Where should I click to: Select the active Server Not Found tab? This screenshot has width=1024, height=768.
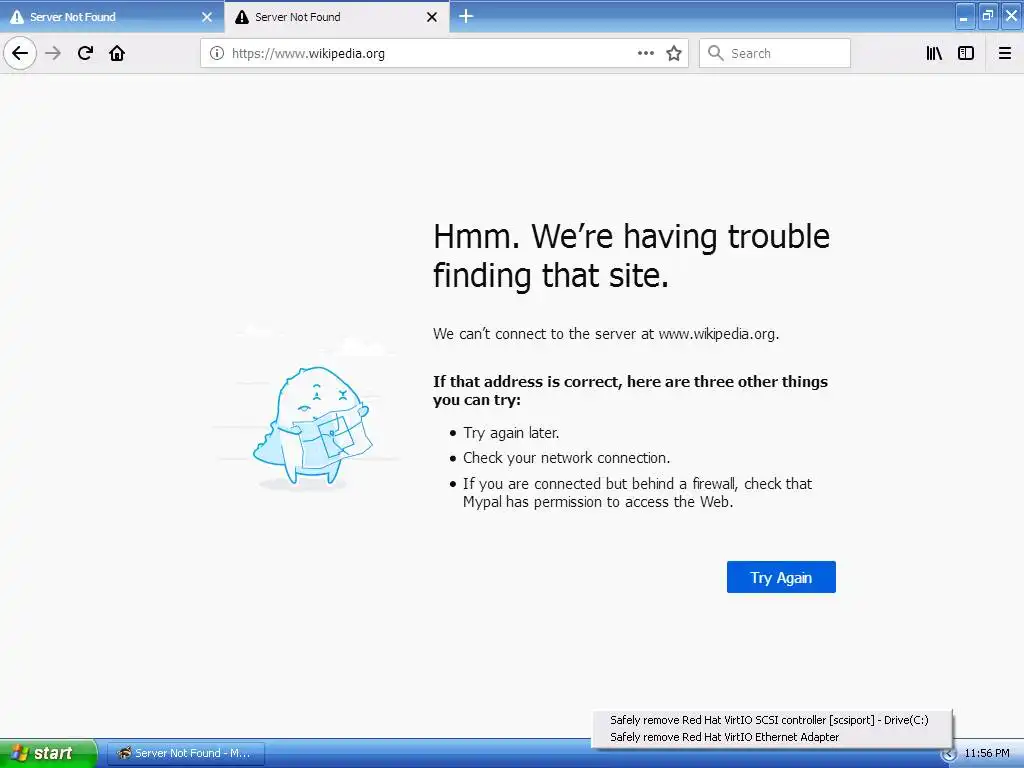[337, 17]
